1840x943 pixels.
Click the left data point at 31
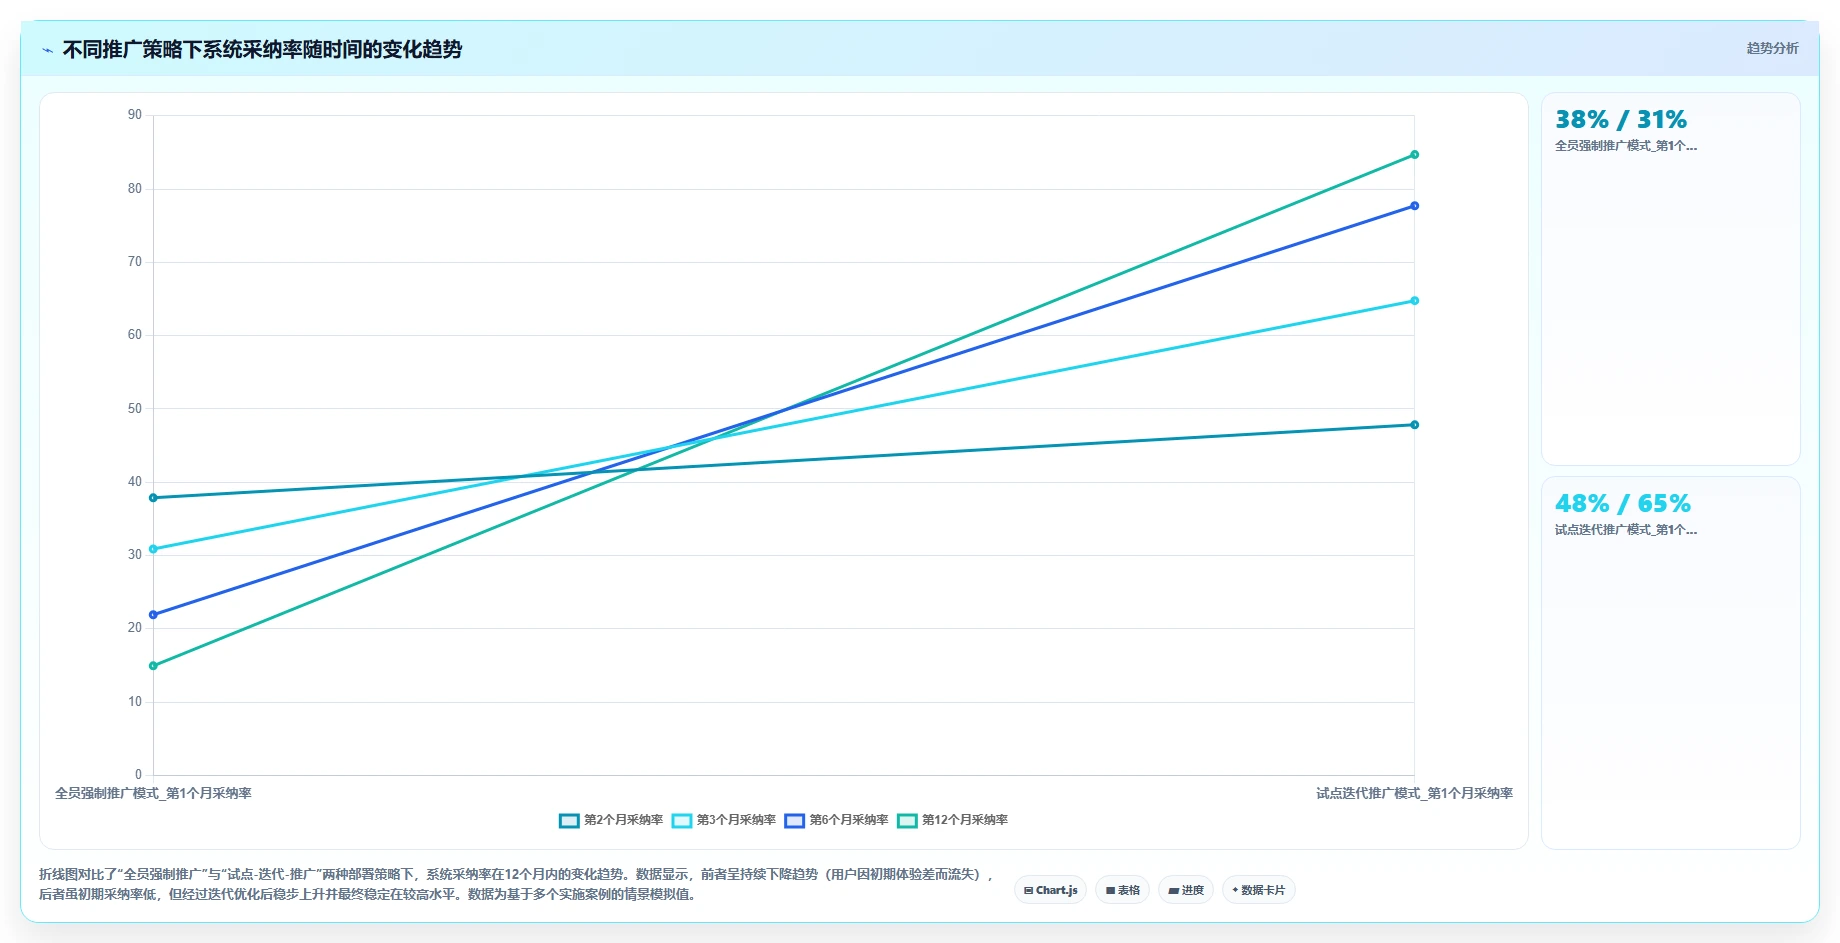click(153, 549)
